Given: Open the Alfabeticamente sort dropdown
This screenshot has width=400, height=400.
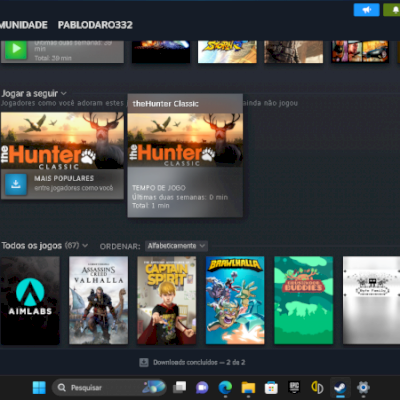Looking at the screenshot, I should point(176,246).
